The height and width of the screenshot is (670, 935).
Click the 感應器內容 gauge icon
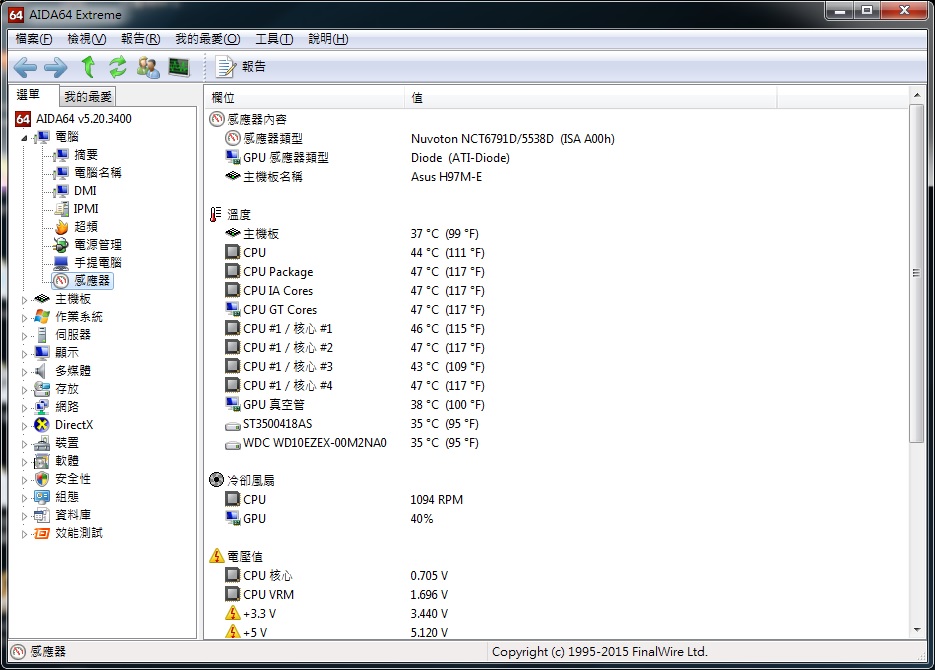[x=216, y=119]
